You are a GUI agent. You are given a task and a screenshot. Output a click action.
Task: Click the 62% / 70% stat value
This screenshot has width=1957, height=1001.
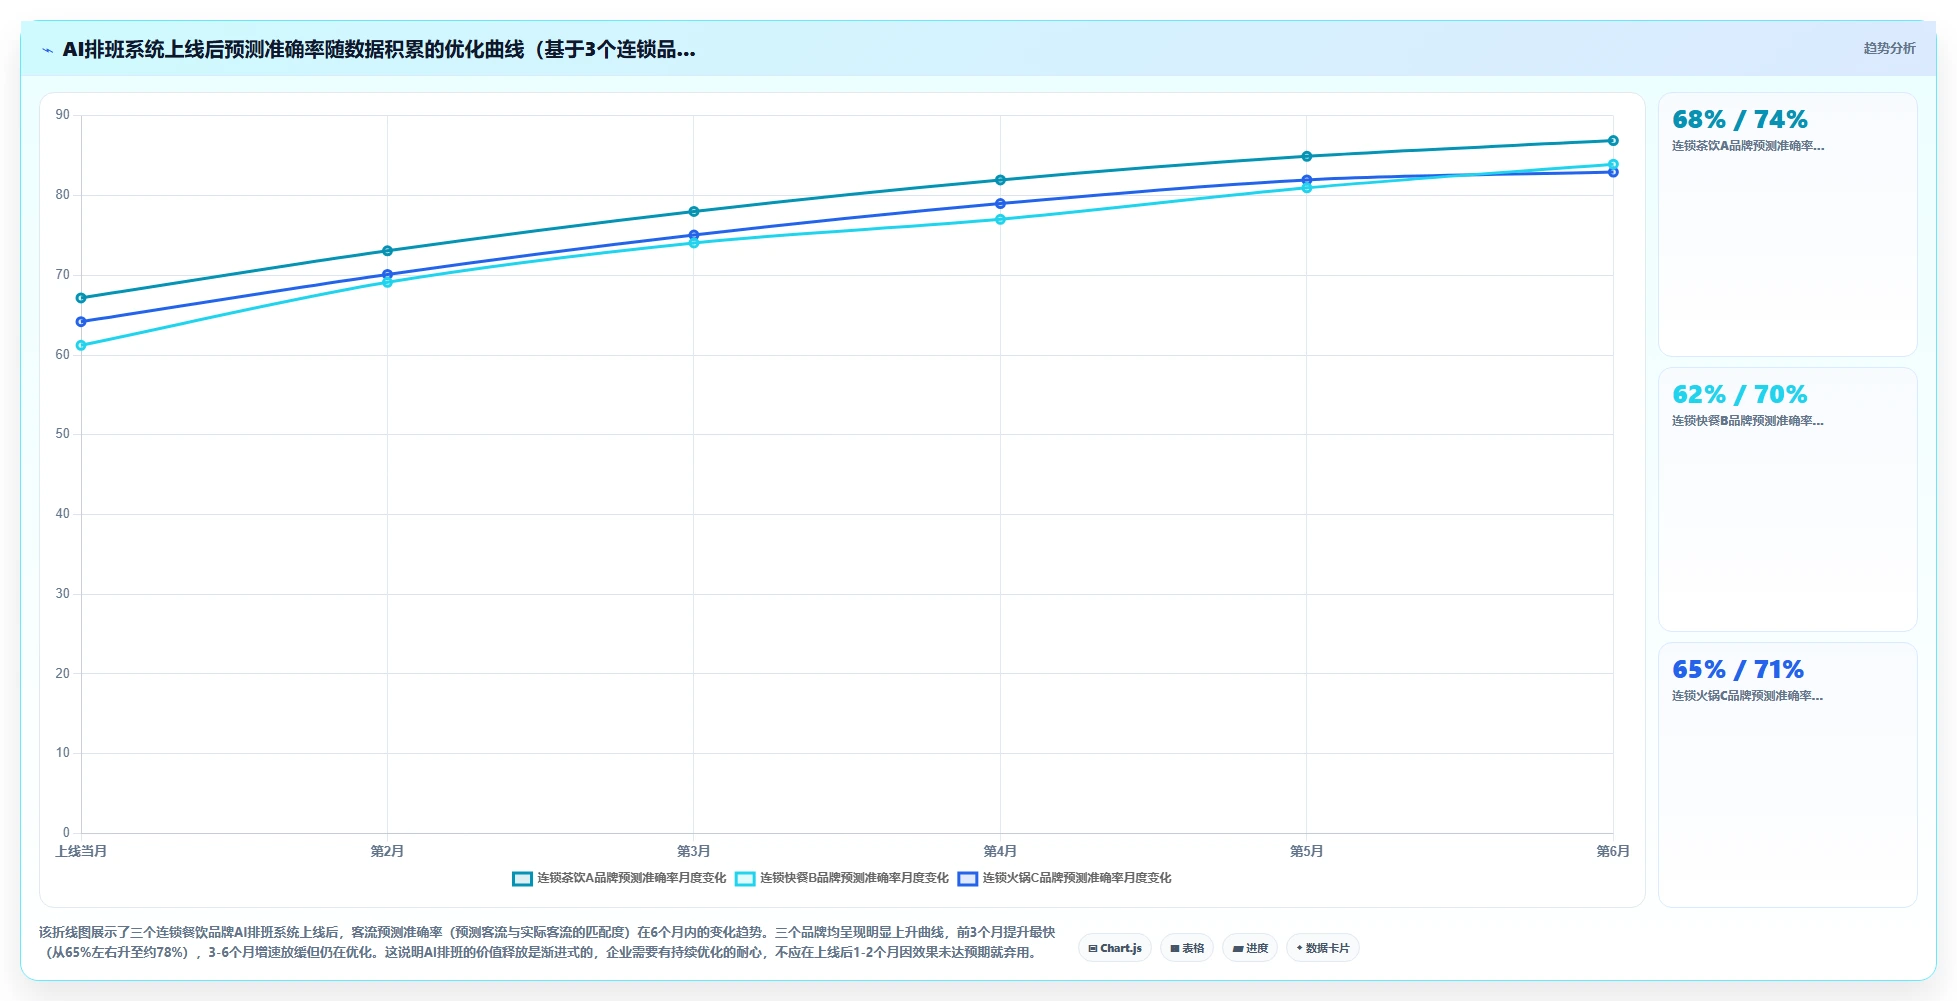1740,395
